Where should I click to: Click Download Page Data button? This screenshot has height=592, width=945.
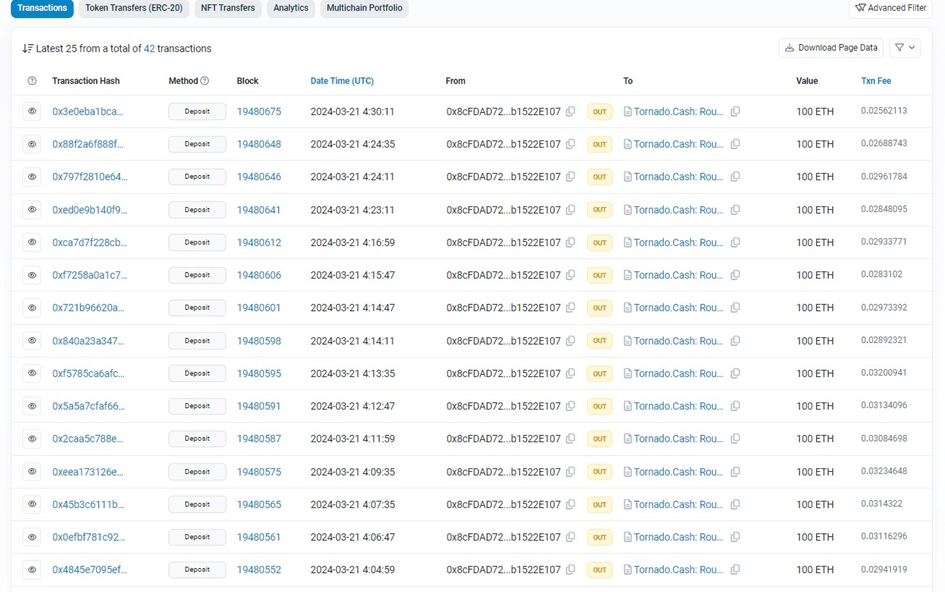click(831, 48)
